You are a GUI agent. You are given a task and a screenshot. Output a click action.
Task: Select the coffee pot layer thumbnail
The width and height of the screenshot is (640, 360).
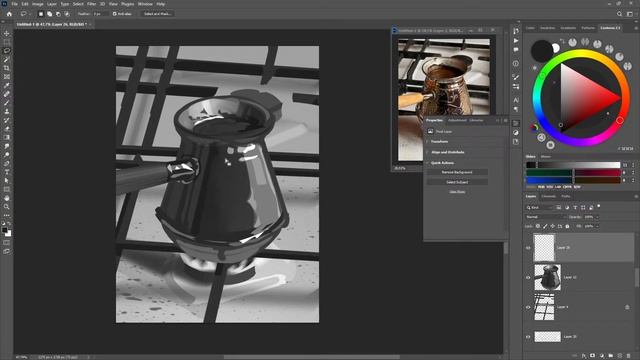pos(547,278)
